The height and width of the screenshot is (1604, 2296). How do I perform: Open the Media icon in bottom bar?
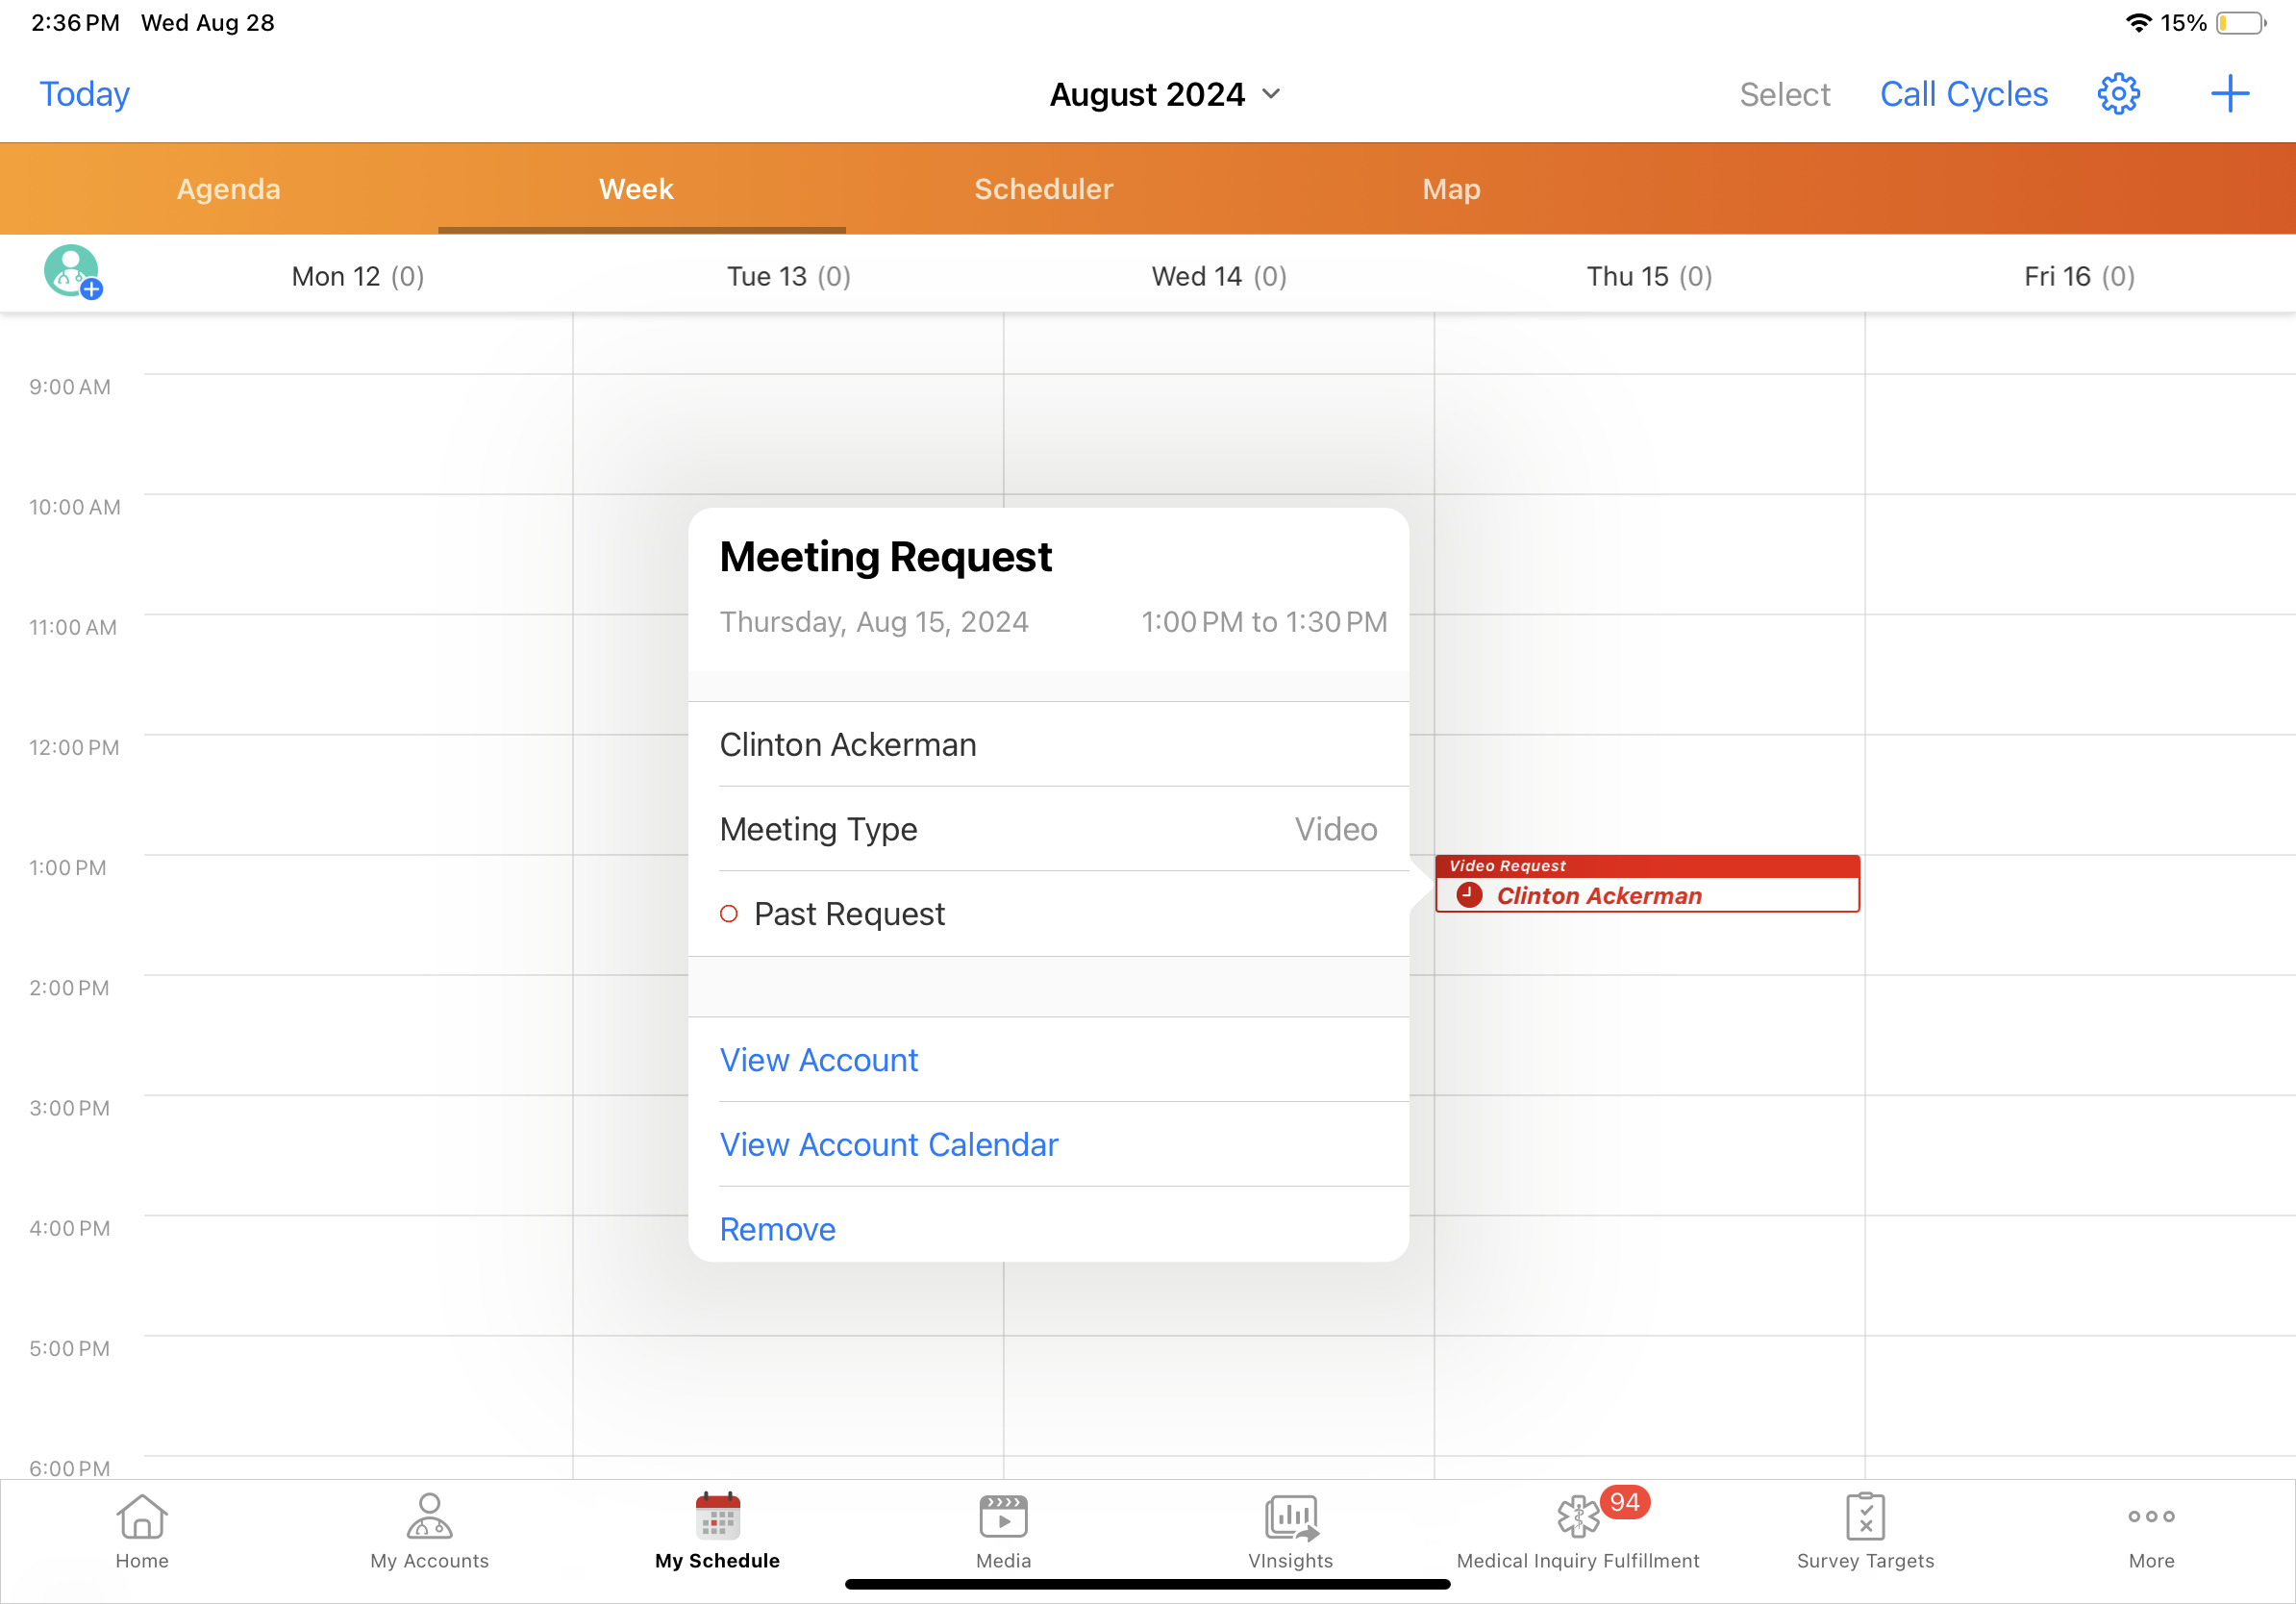(1003, 1518)
